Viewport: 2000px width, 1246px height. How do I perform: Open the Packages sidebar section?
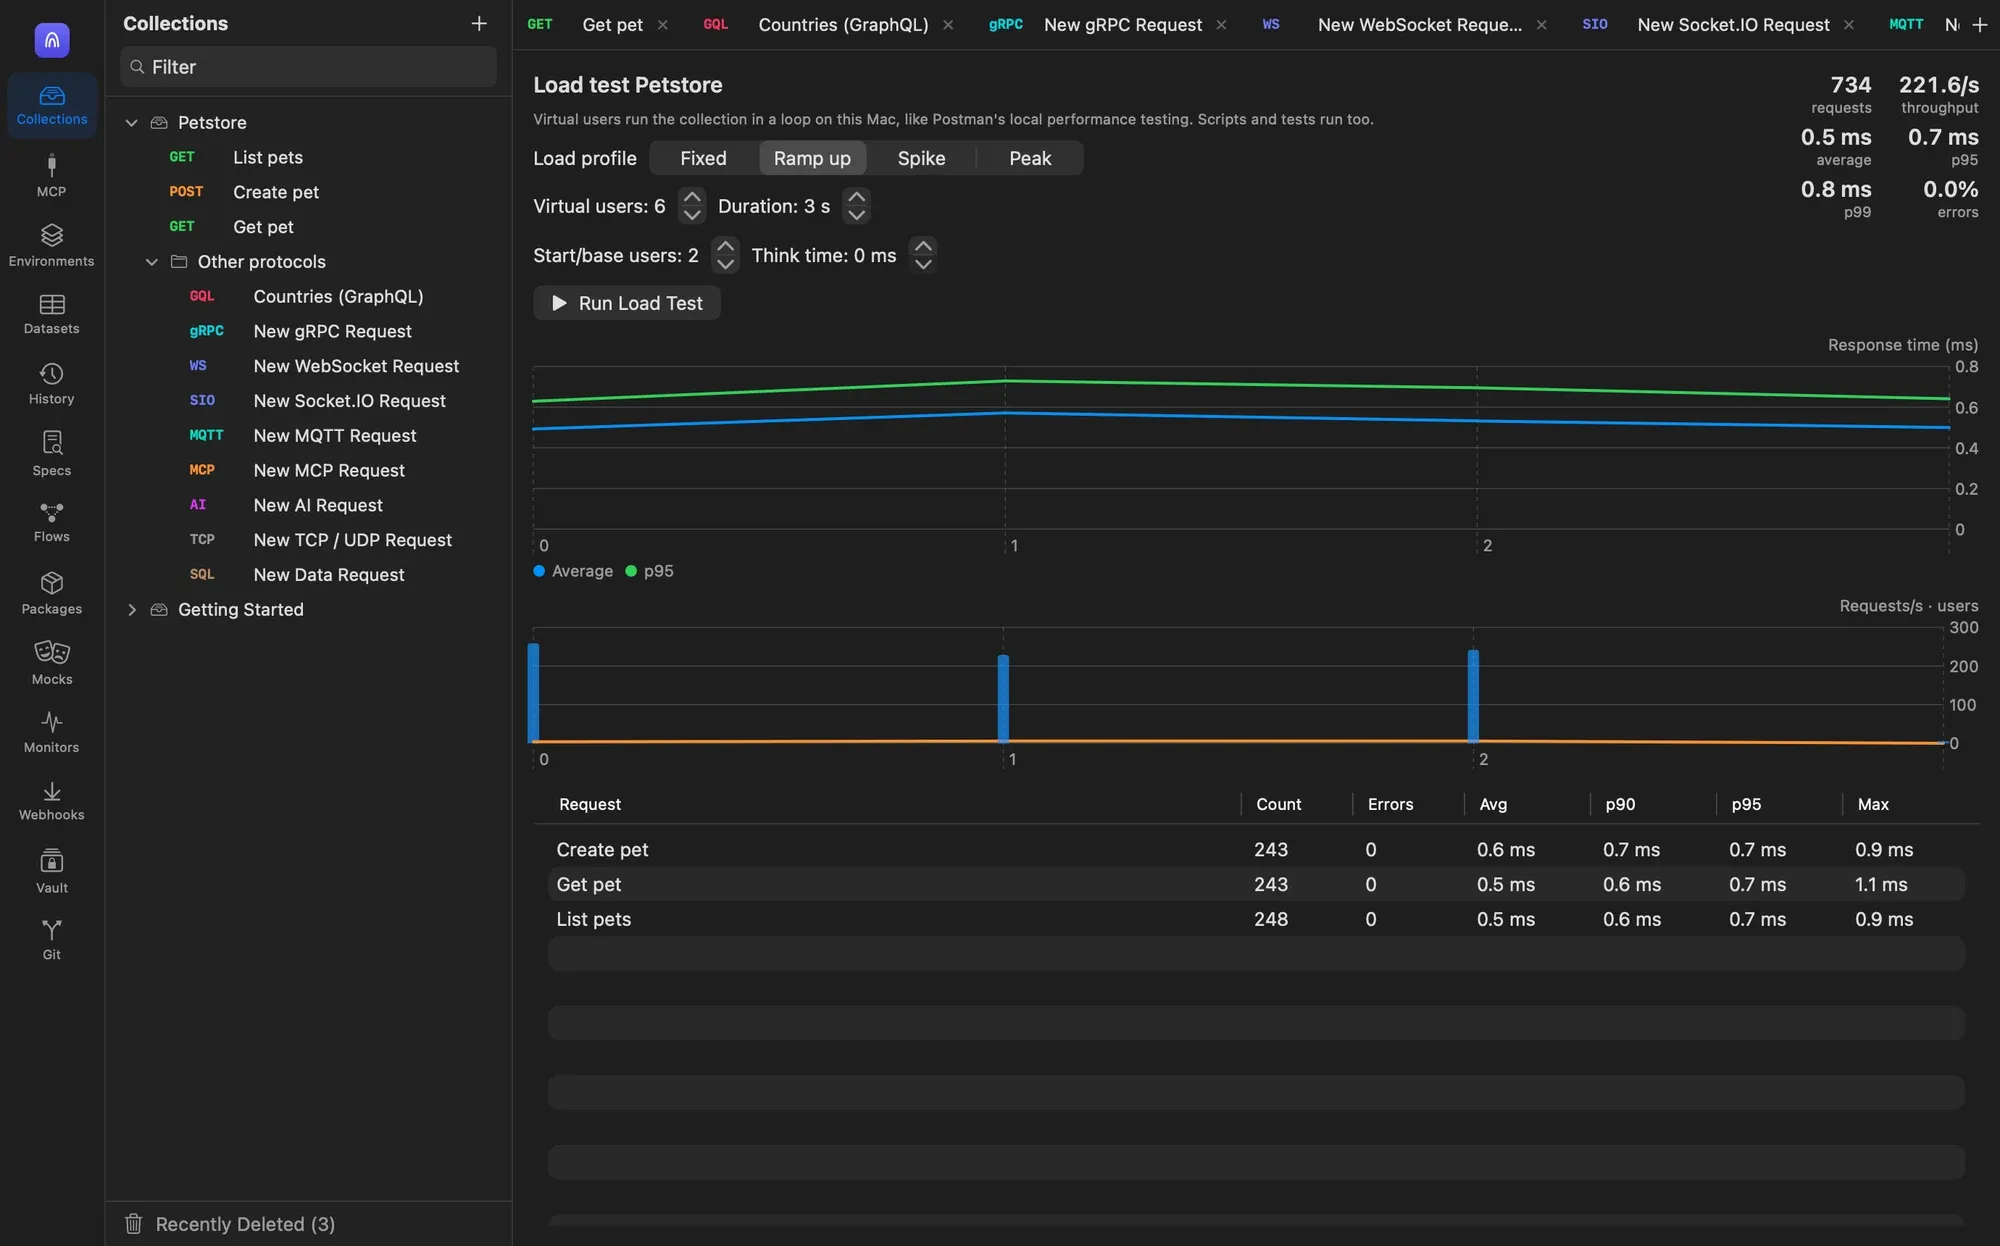(52, 593)
